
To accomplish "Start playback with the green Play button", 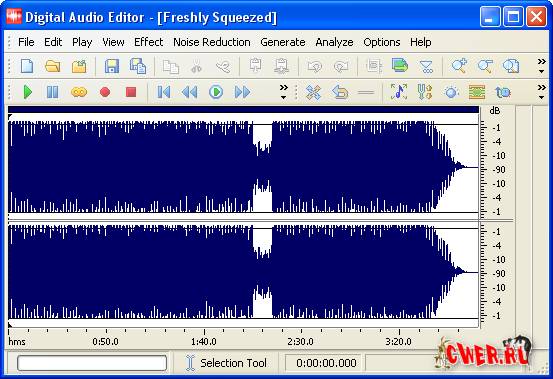I will click(28, 92).
